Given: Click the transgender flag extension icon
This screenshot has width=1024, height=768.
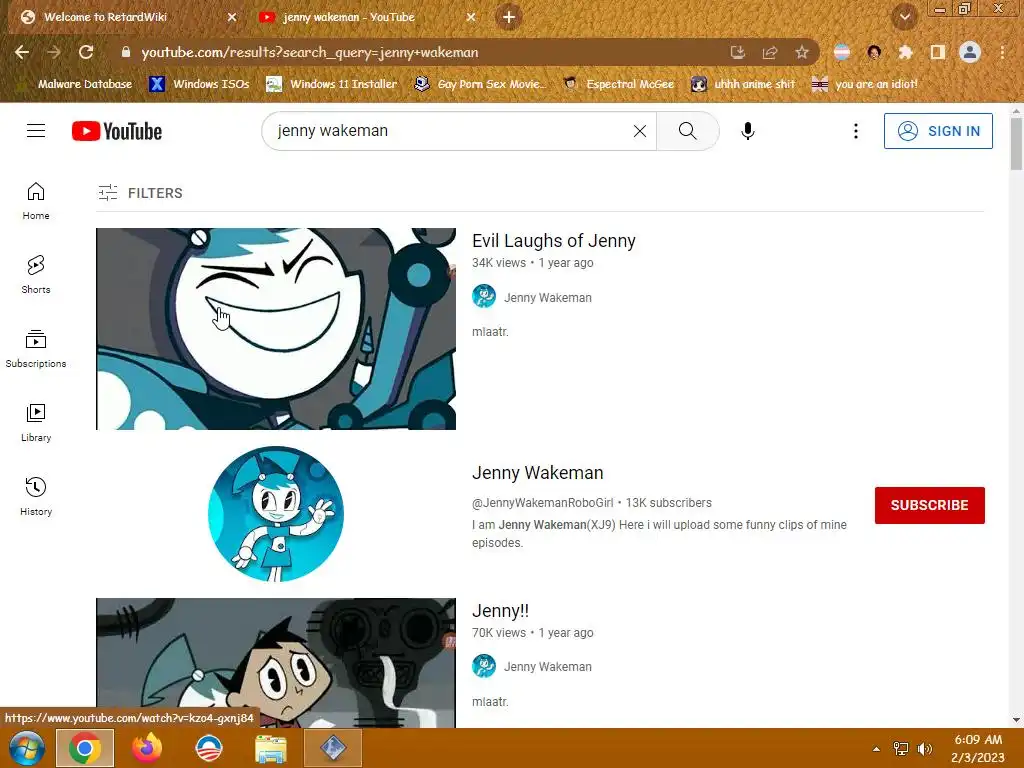Looking at the screenshot, I should tap(842, 52).
